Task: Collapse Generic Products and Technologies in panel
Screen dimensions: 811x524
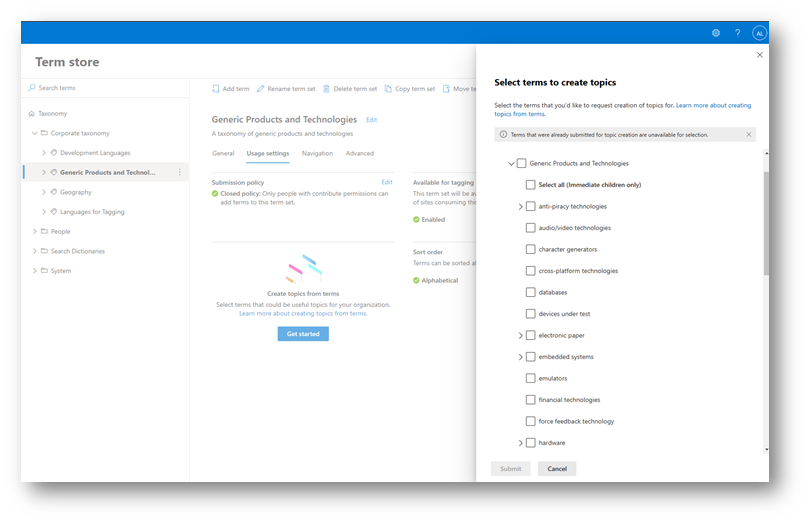Action: 511,163
